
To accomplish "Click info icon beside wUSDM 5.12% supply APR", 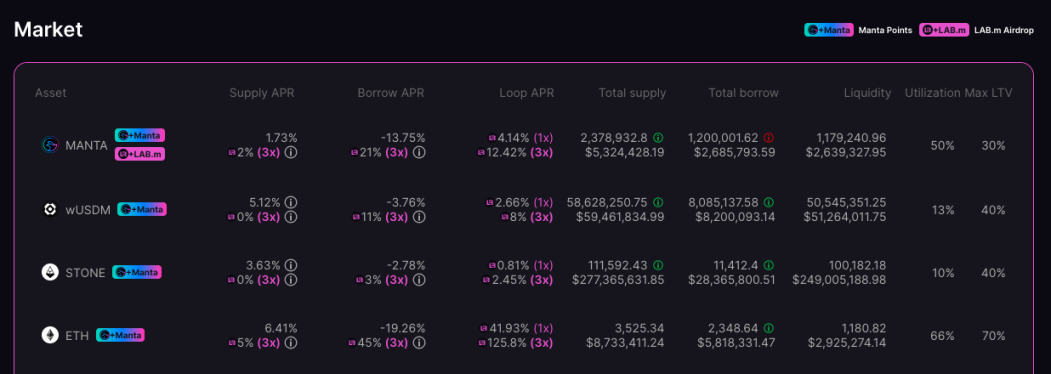I will (x=290, y=202).
